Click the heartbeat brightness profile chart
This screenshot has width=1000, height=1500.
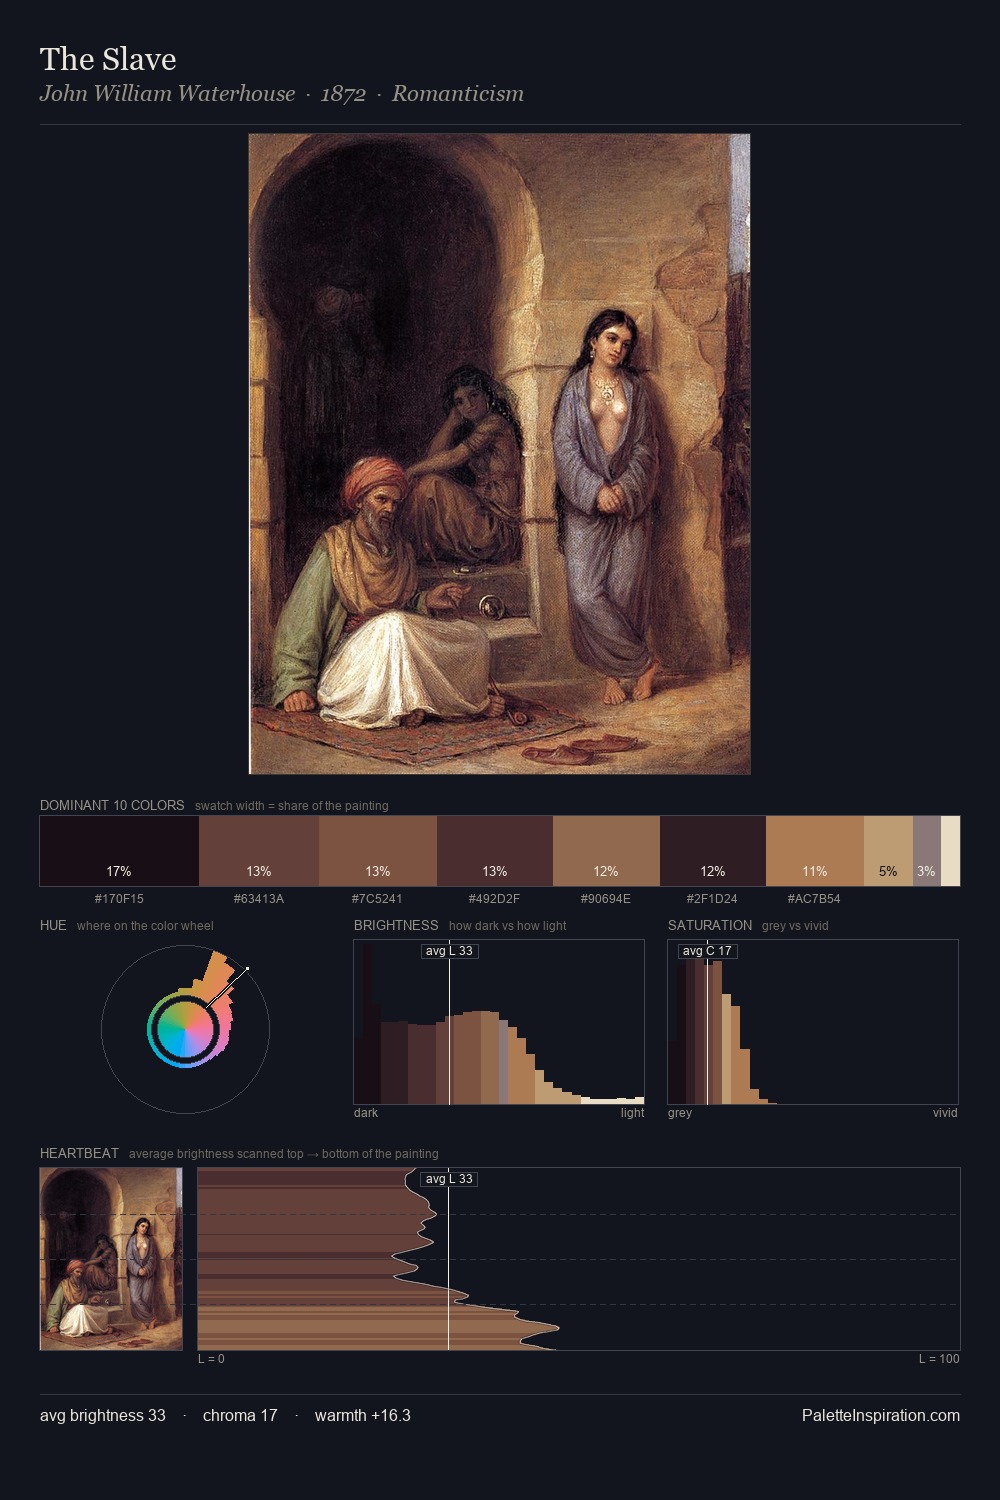pyautogui.click(x=579, y=1259)
